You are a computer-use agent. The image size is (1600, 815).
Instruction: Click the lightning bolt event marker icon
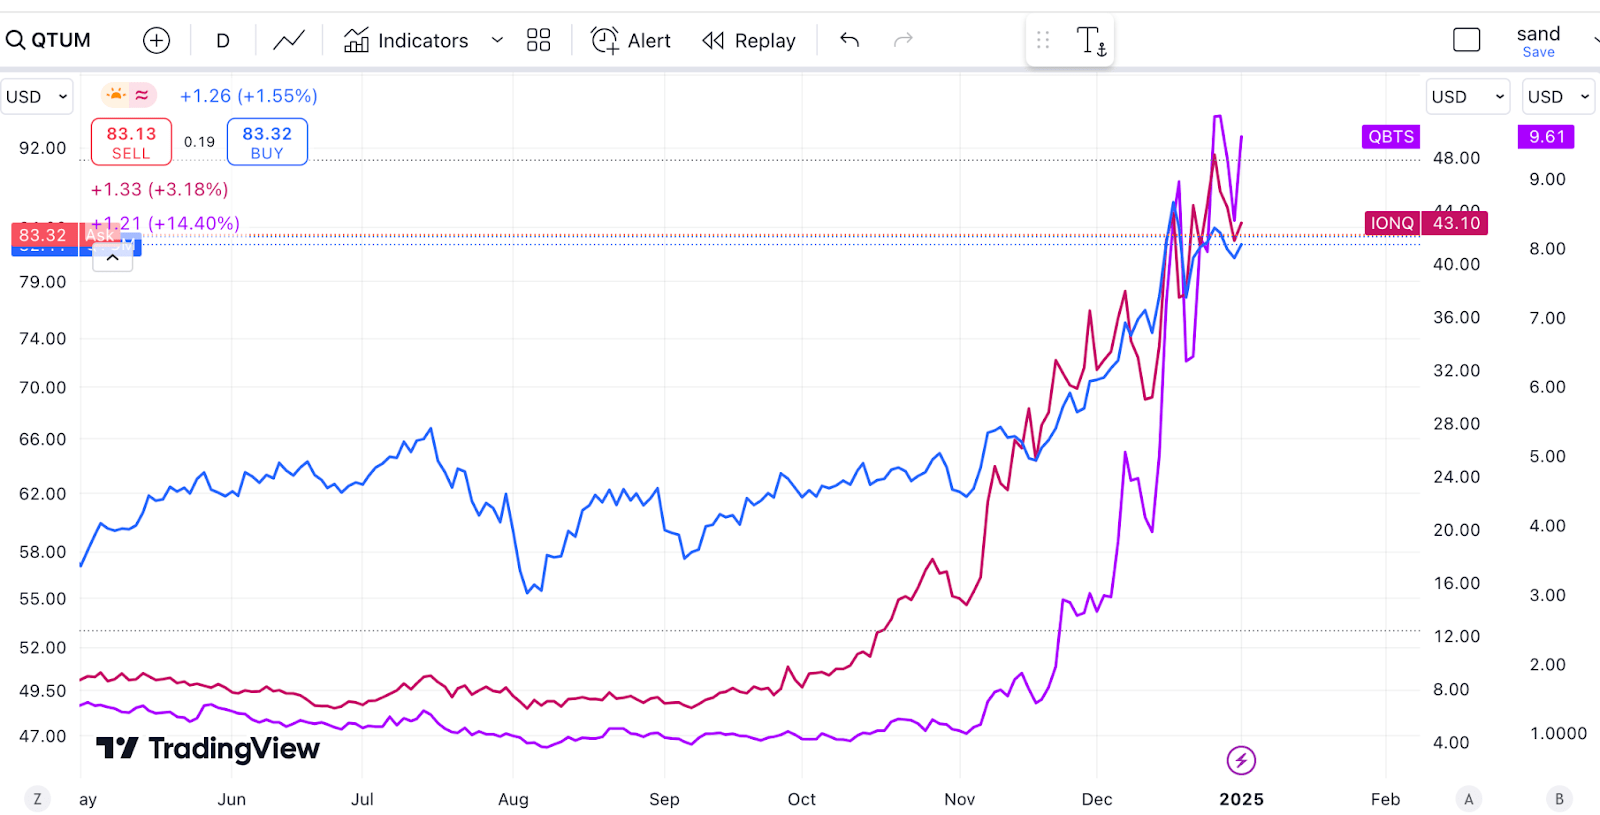[1241, 760]
